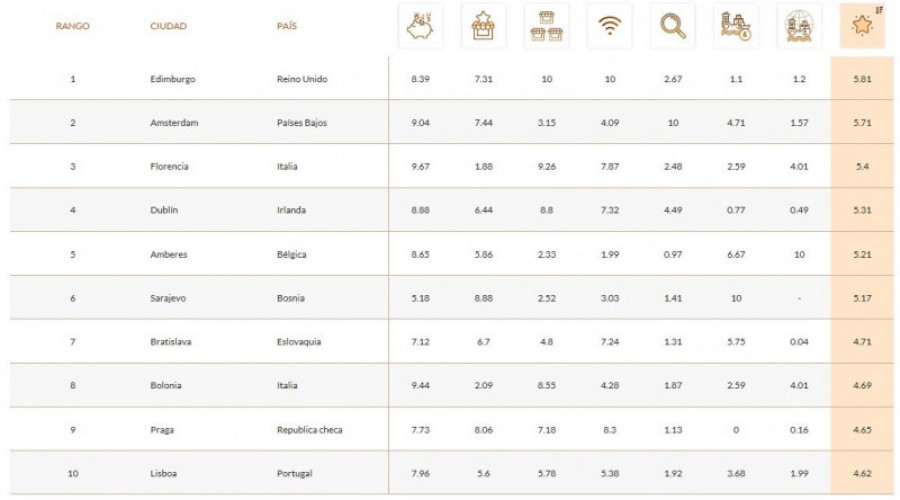Select the three market stalls column icon
900x500 pixels.
(546, 26)
